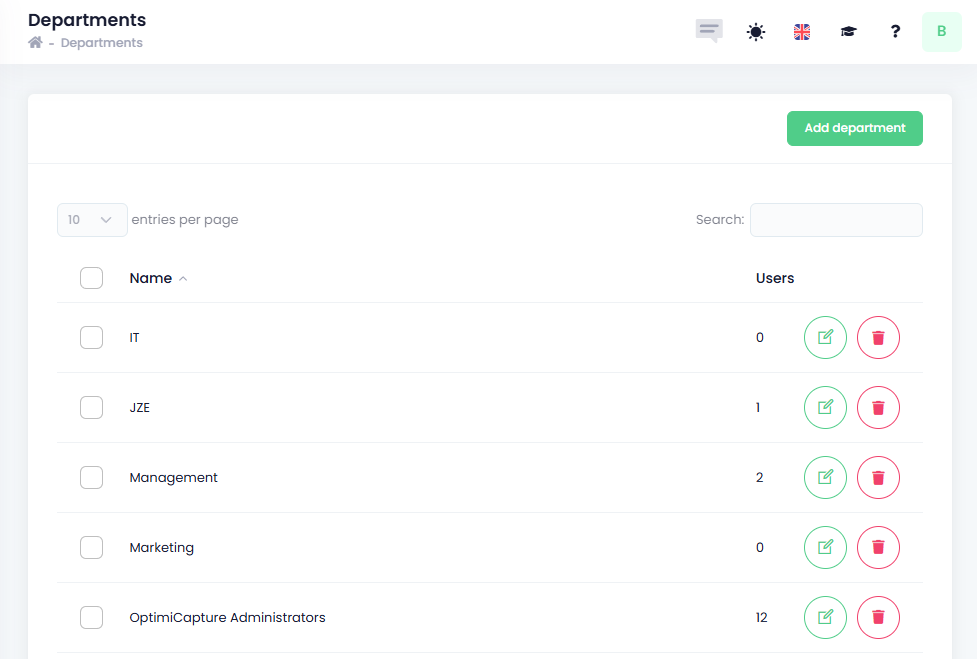This screenshot has height=659, width=977.
Task: Focus the Search input field
Action: [x=836, y=220]
